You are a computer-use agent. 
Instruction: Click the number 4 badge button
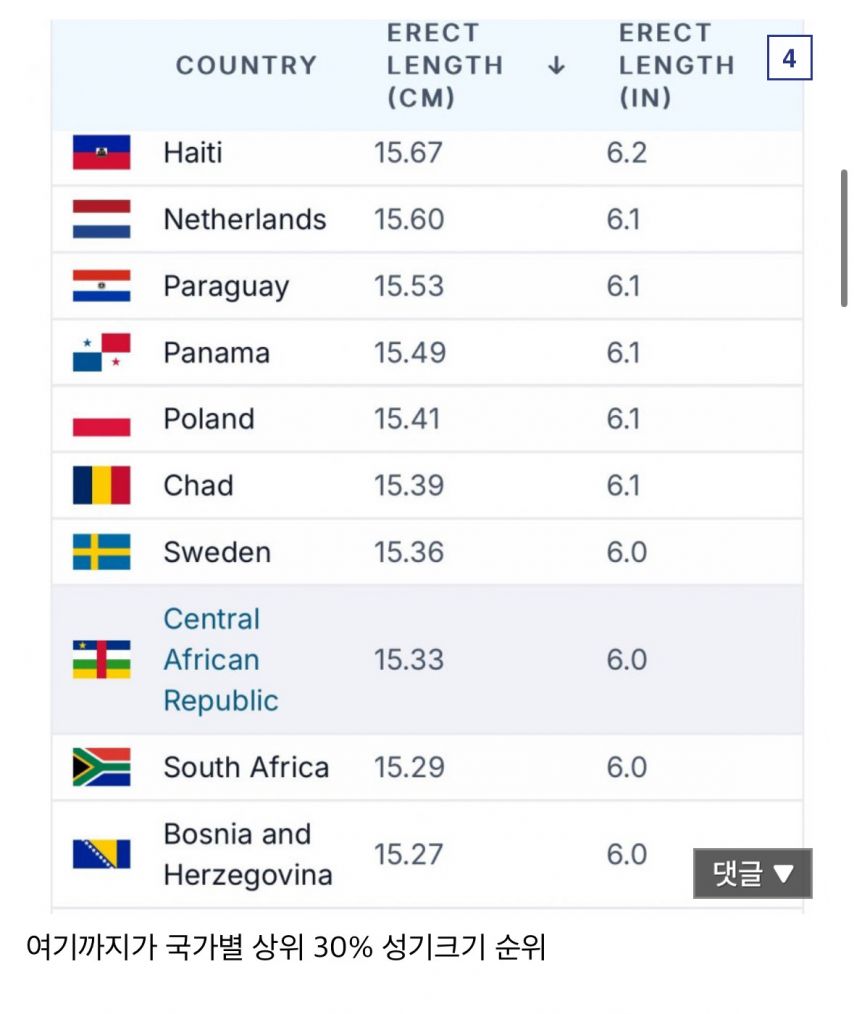pyautogui.click(x=789, y=58)
